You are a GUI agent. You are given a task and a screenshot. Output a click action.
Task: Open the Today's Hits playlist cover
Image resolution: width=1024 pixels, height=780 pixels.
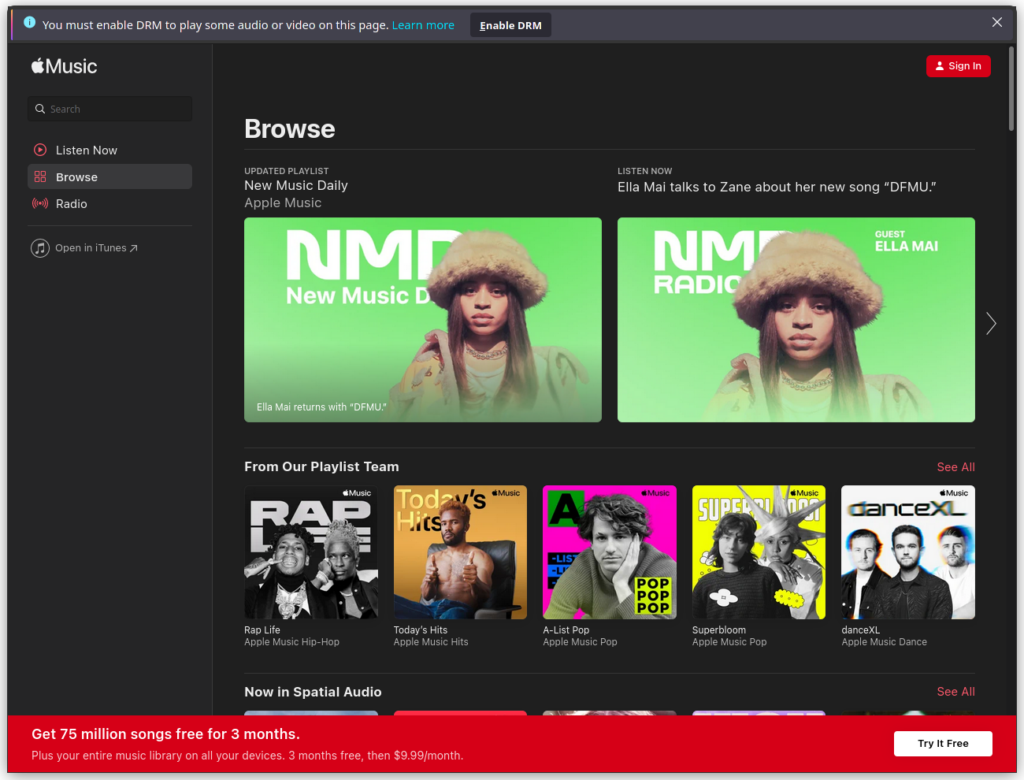[x=460, y=552]
